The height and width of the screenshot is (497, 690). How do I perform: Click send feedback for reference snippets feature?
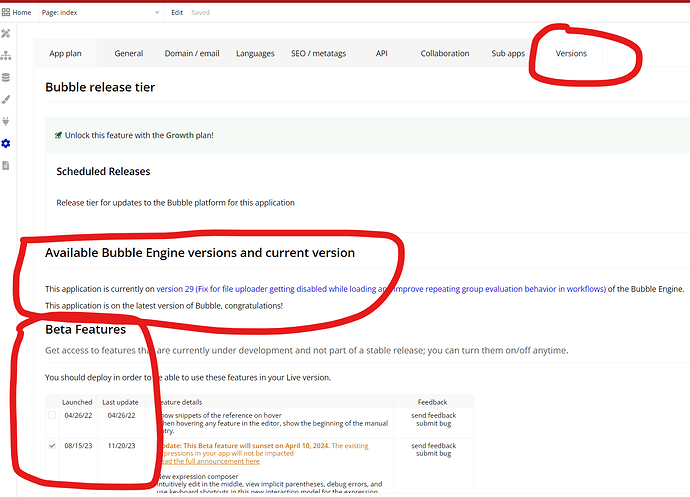point(433,415)
